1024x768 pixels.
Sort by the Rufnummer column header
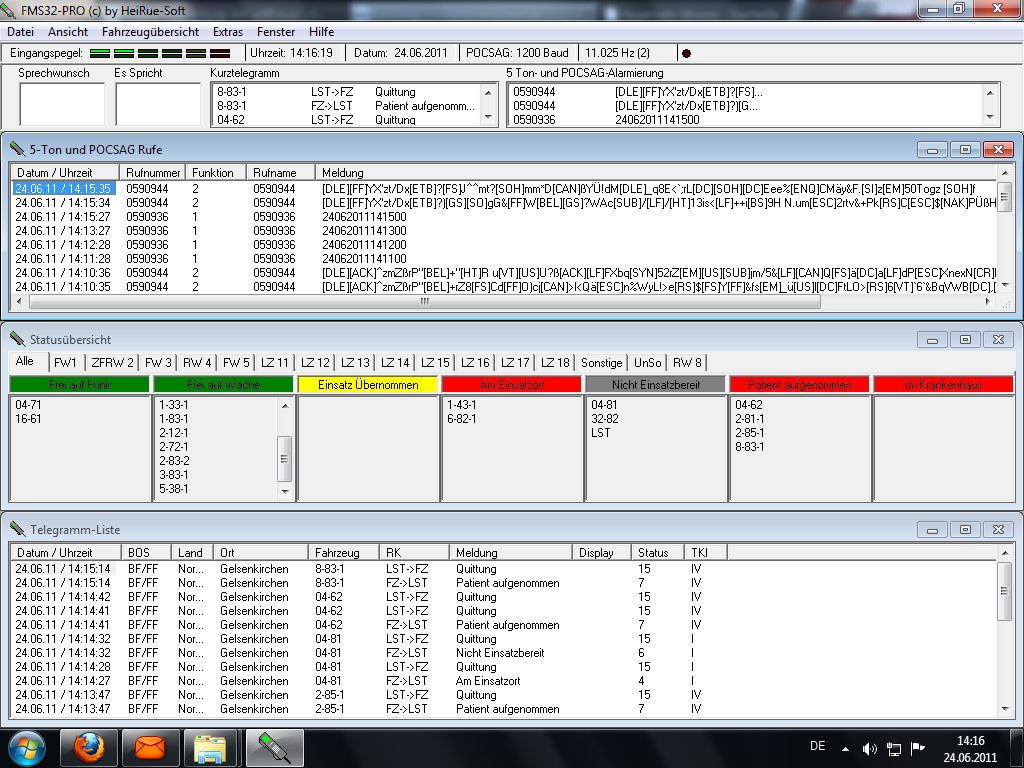coord(153,172)
